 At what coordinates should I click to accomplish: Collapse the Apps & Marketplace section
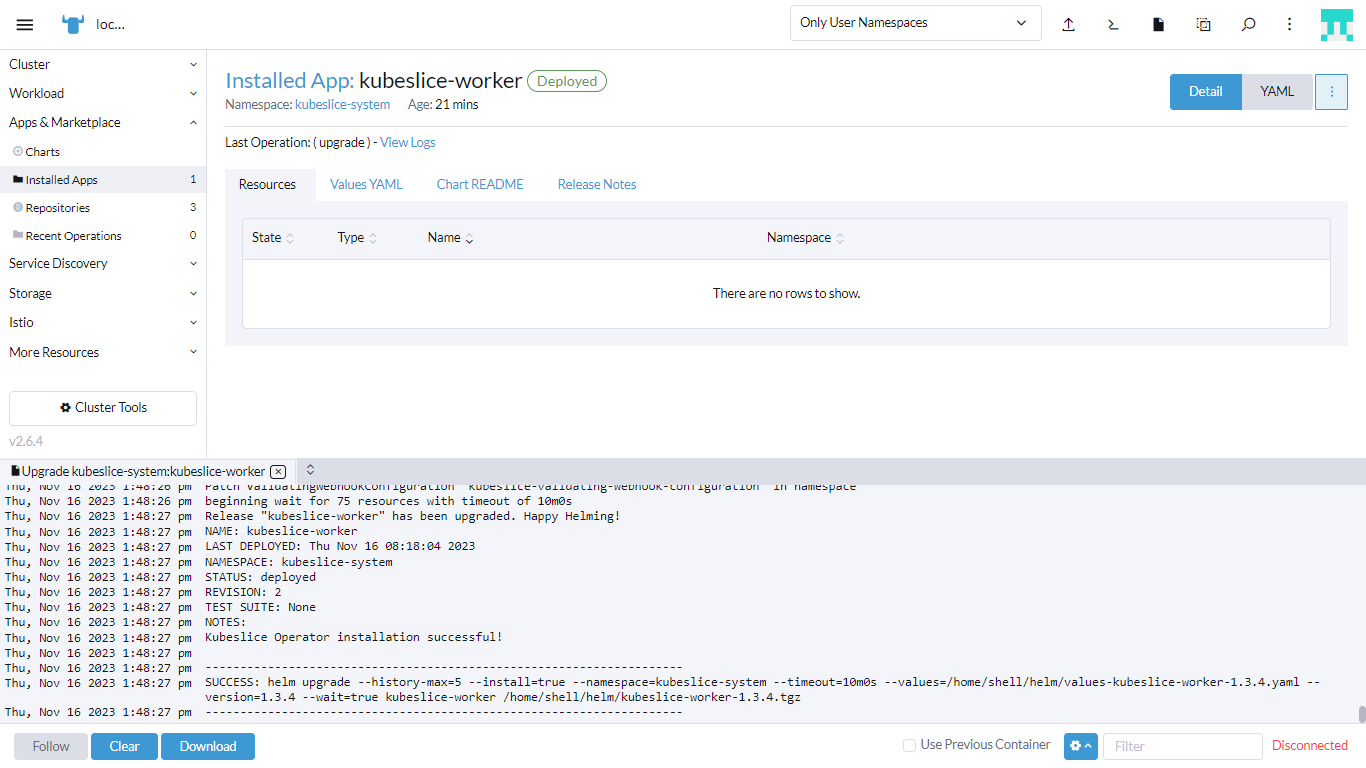click(103, 122)
